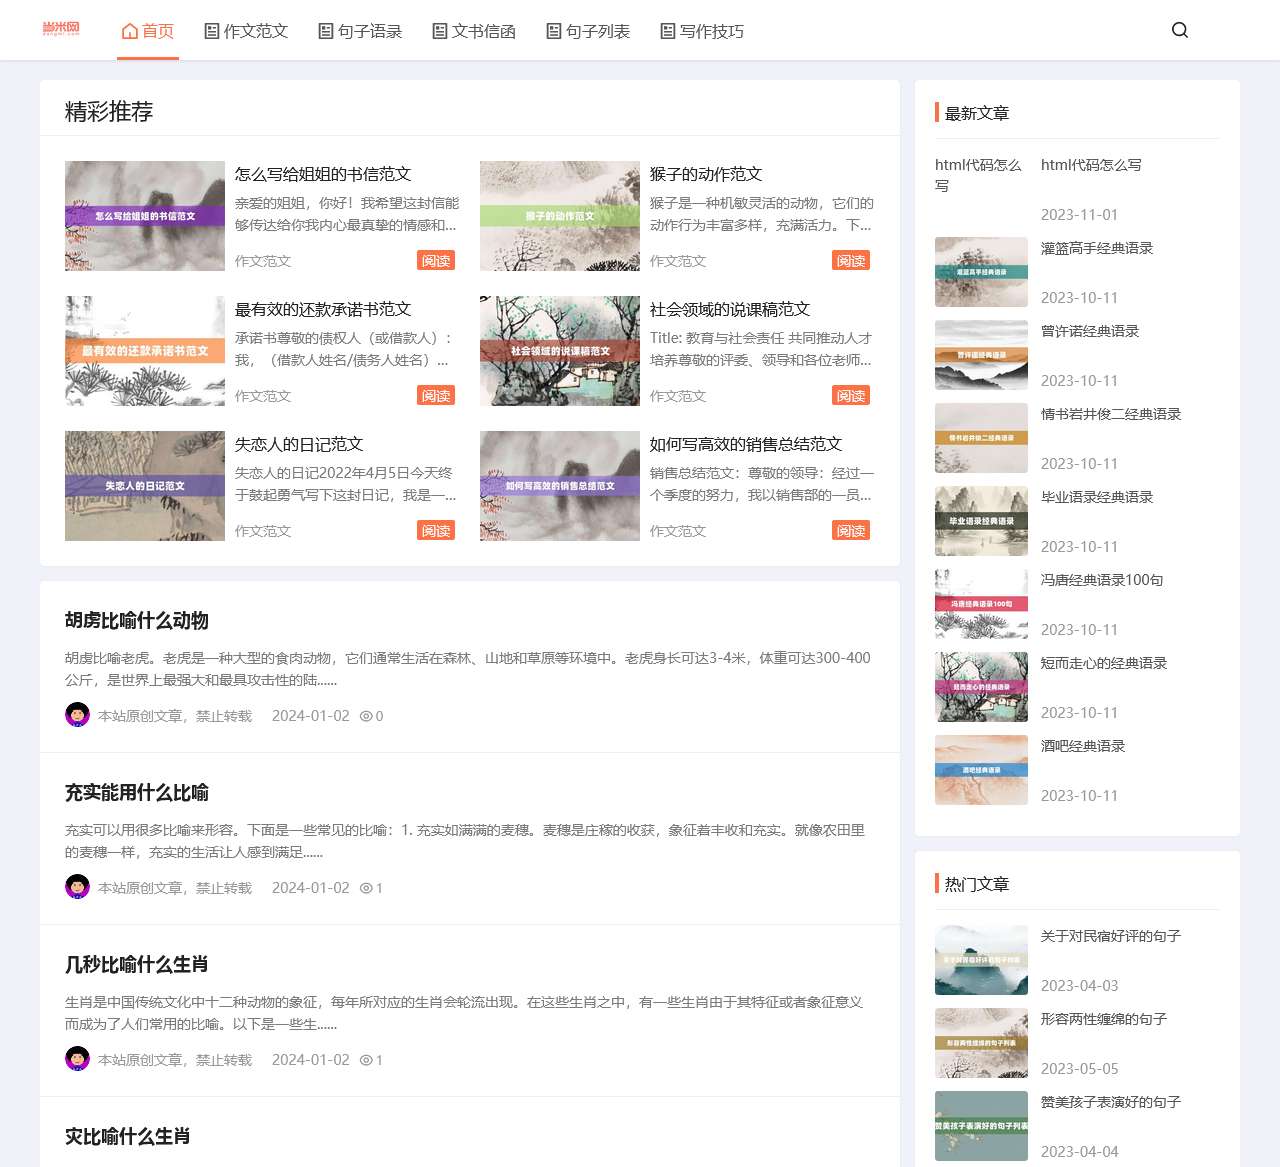Go to the 首页 home tab
The image size is (1280, 1167).
point(148,31)
